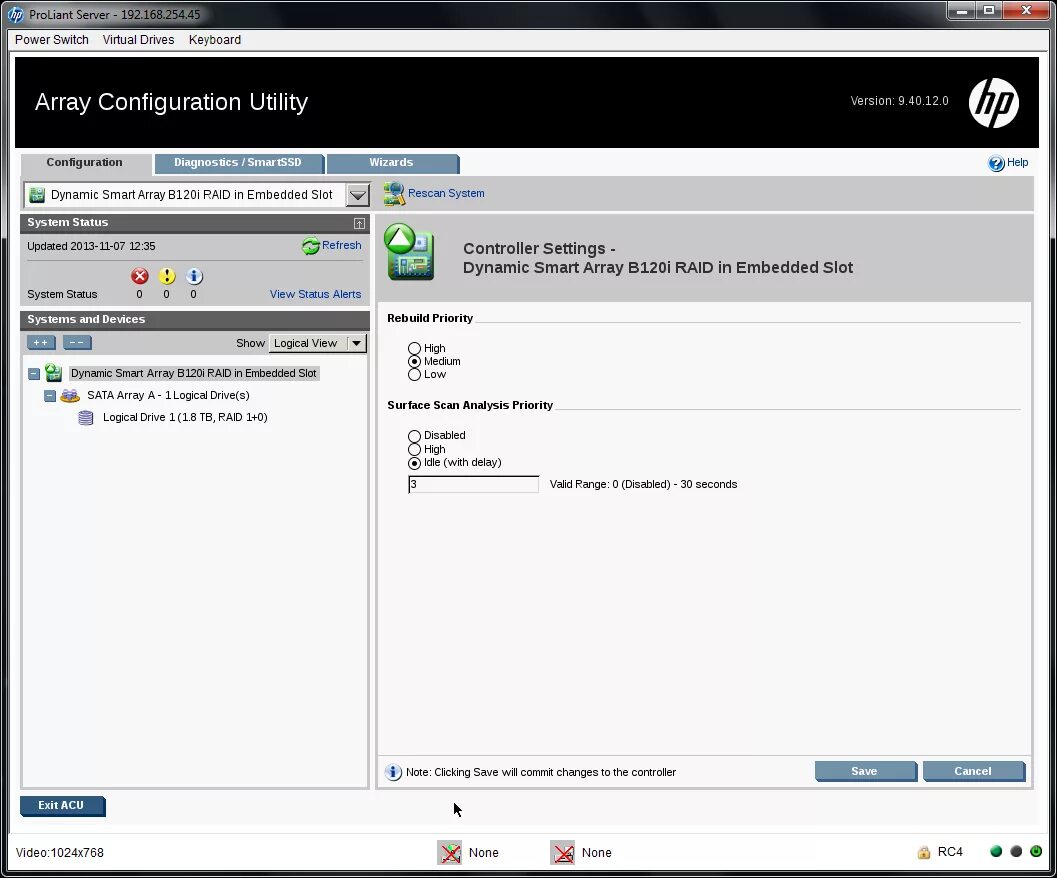Collapse the Dynamic Smart Array tree node
This screenshot has width=1057, height=878.
click(34, 374)
